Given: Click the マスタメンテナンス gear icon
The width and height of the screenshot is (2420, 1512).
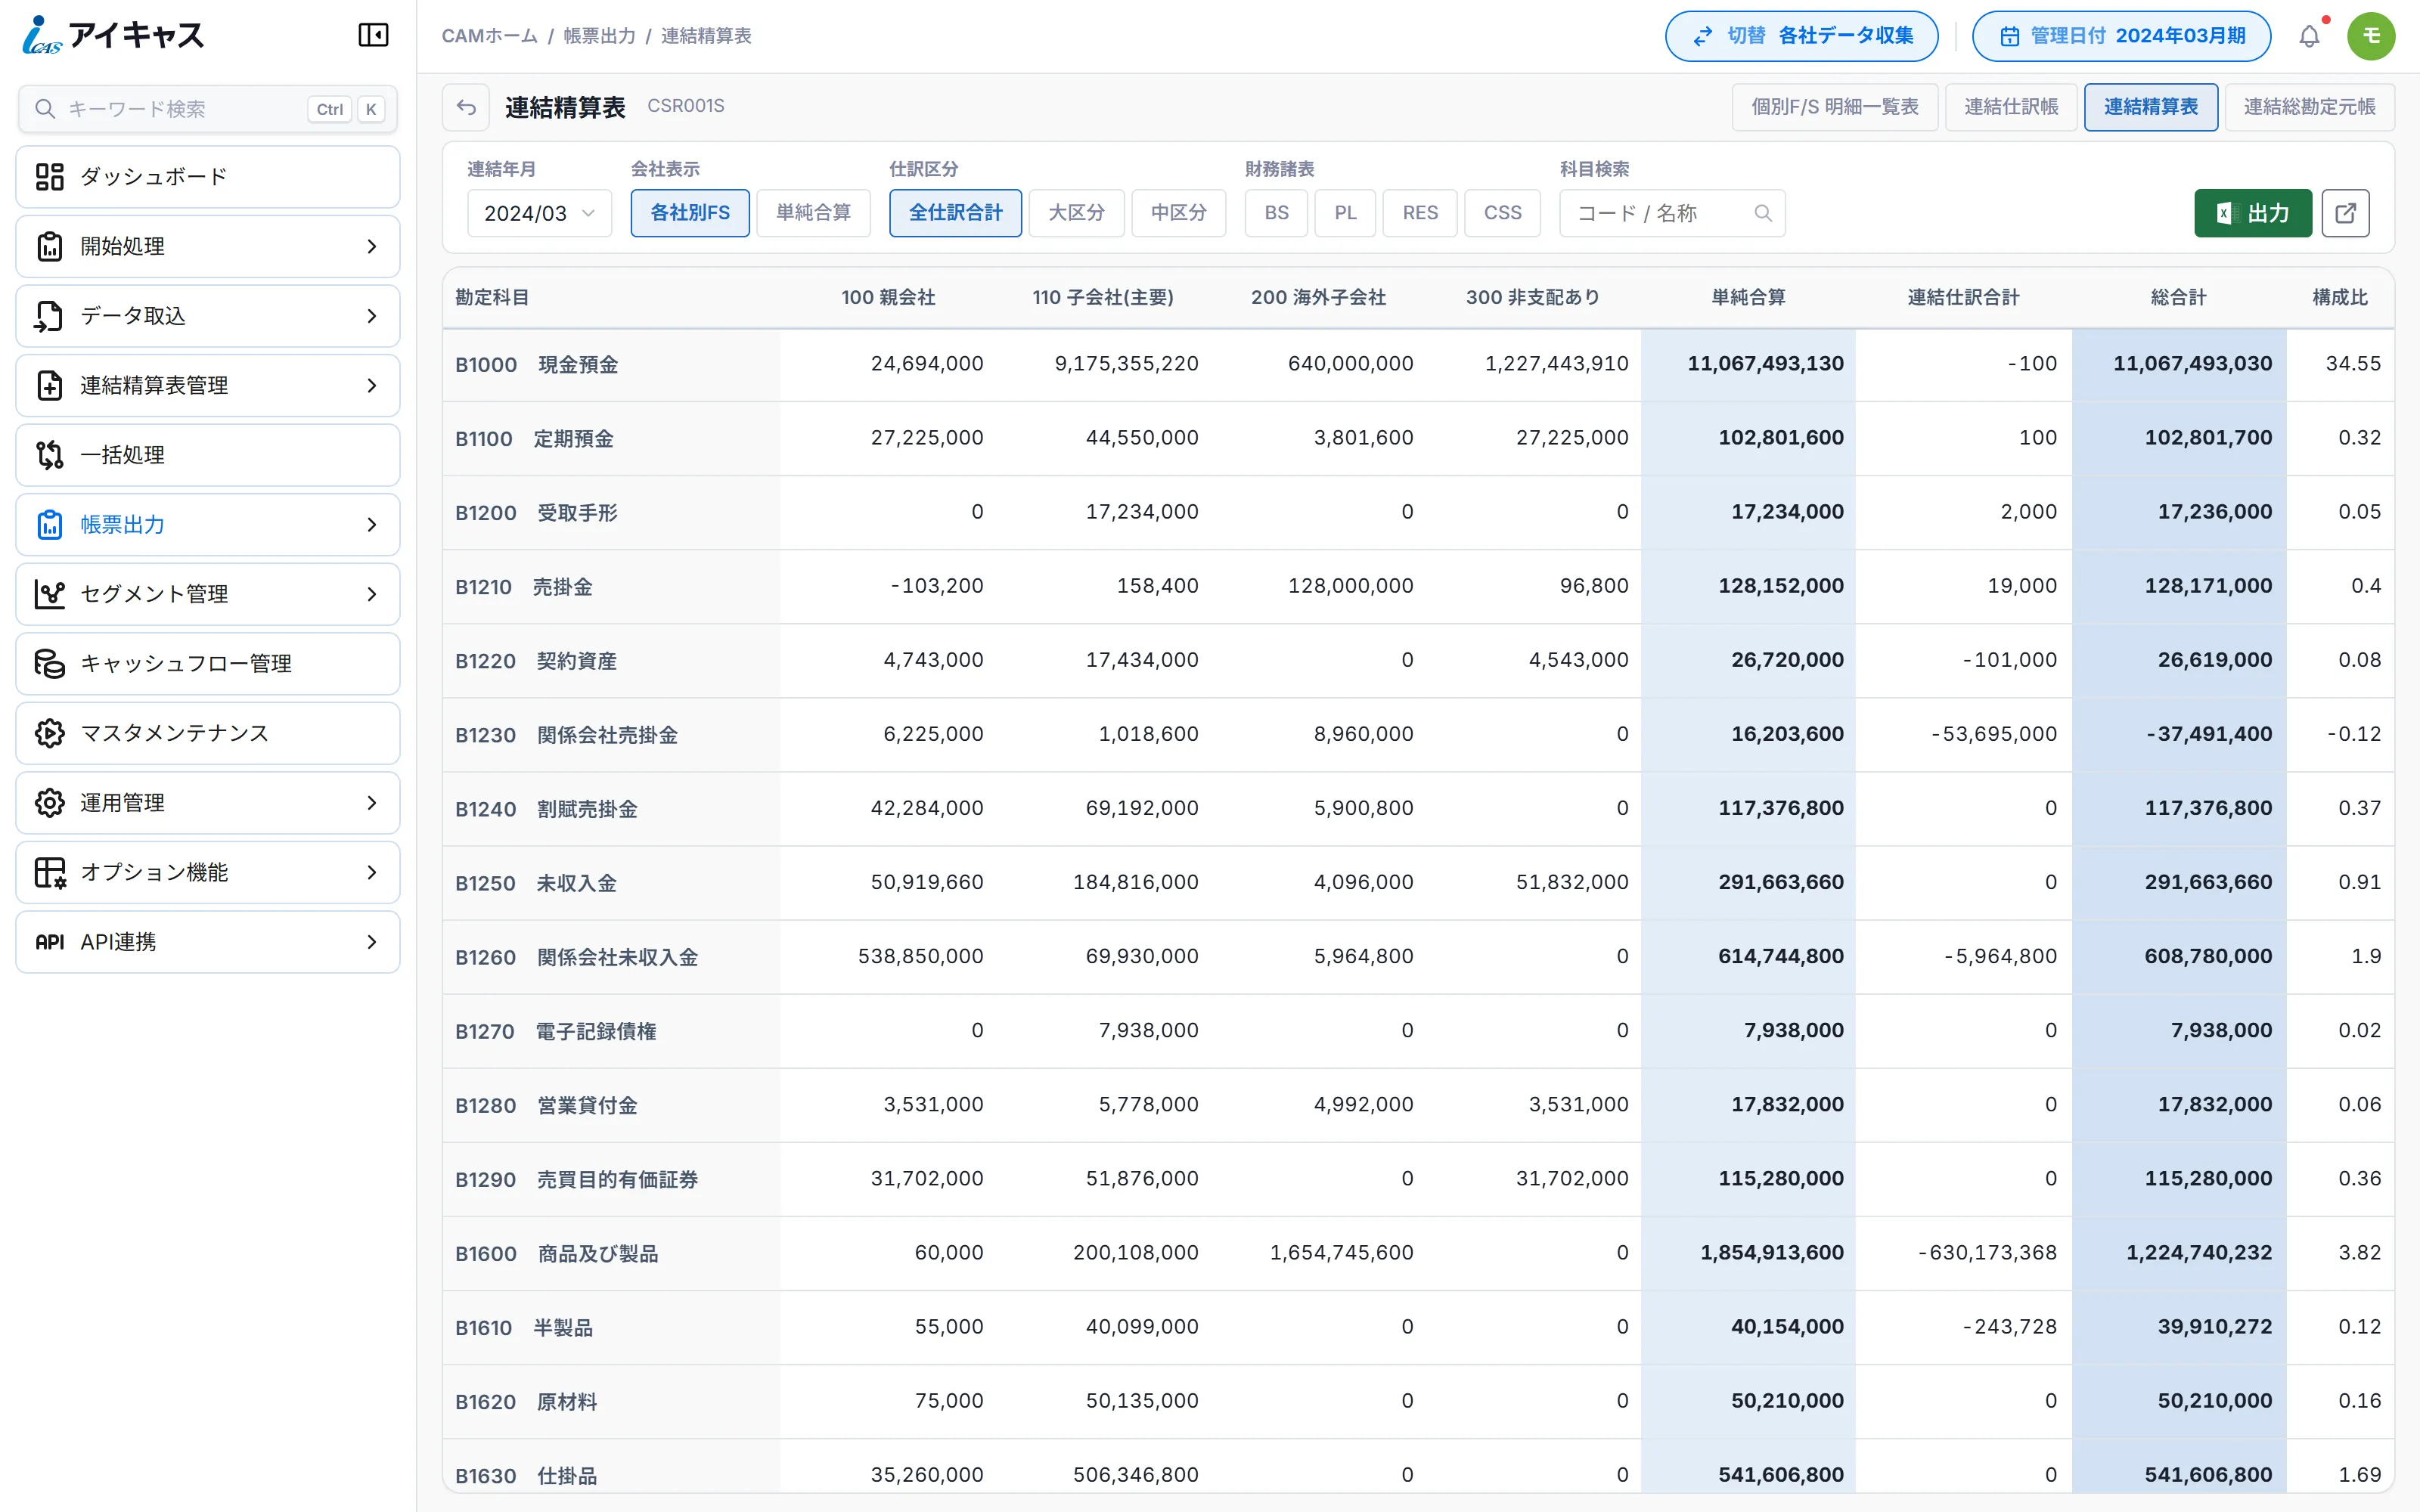Looking at the screenshot, I should pos(49,733).
